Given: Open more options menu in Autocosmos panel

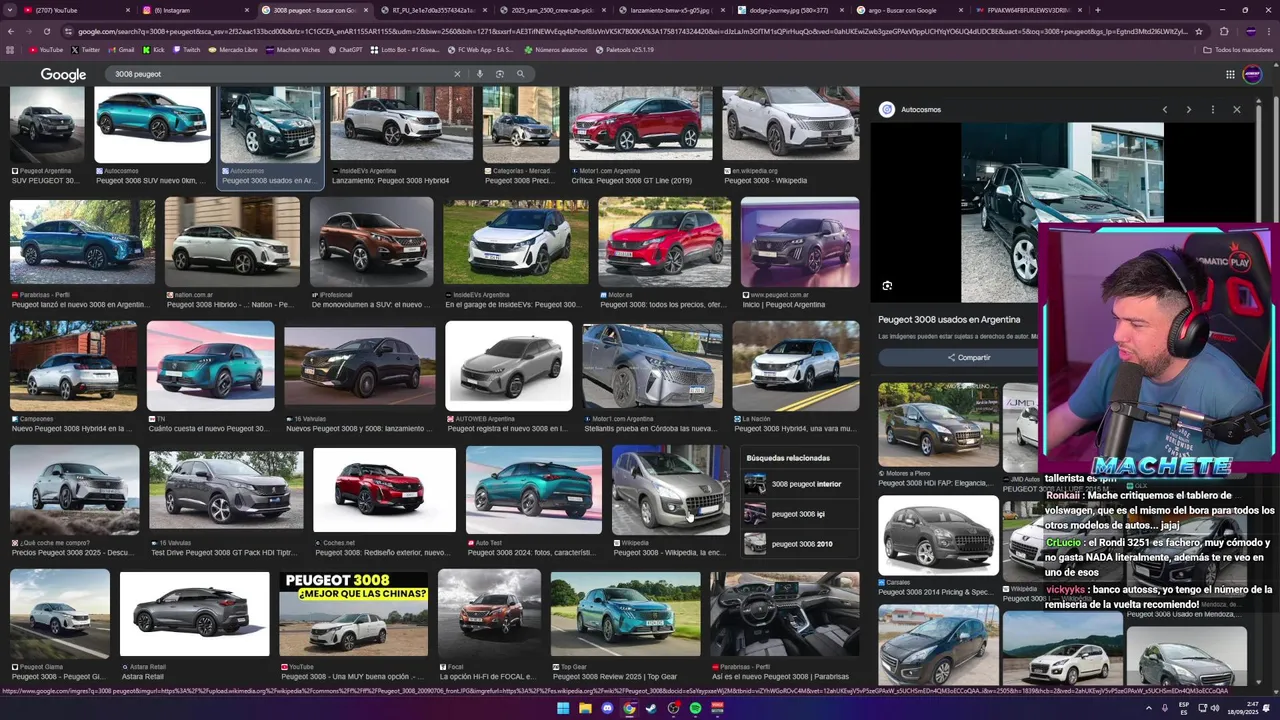Looking at the screenshot, I should coord(1213,109).
